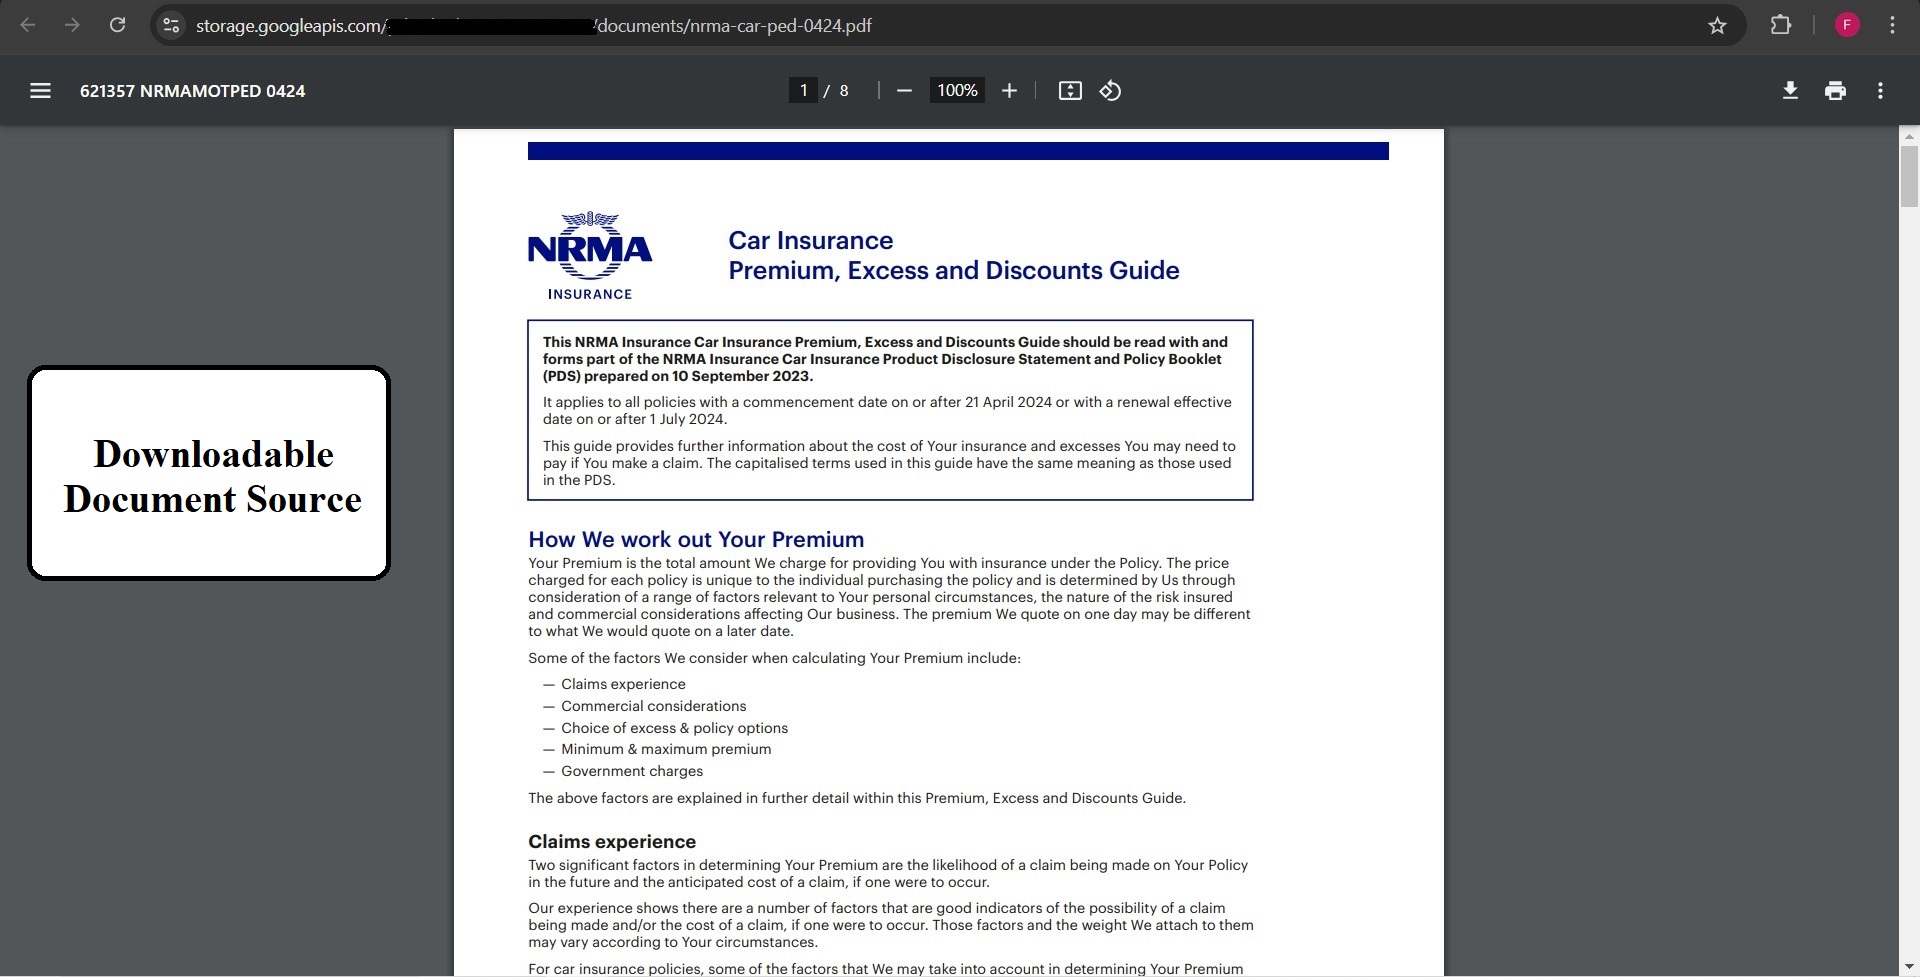Bookmark this page with the star
1920x977 pixels.
click(1717, 26)
